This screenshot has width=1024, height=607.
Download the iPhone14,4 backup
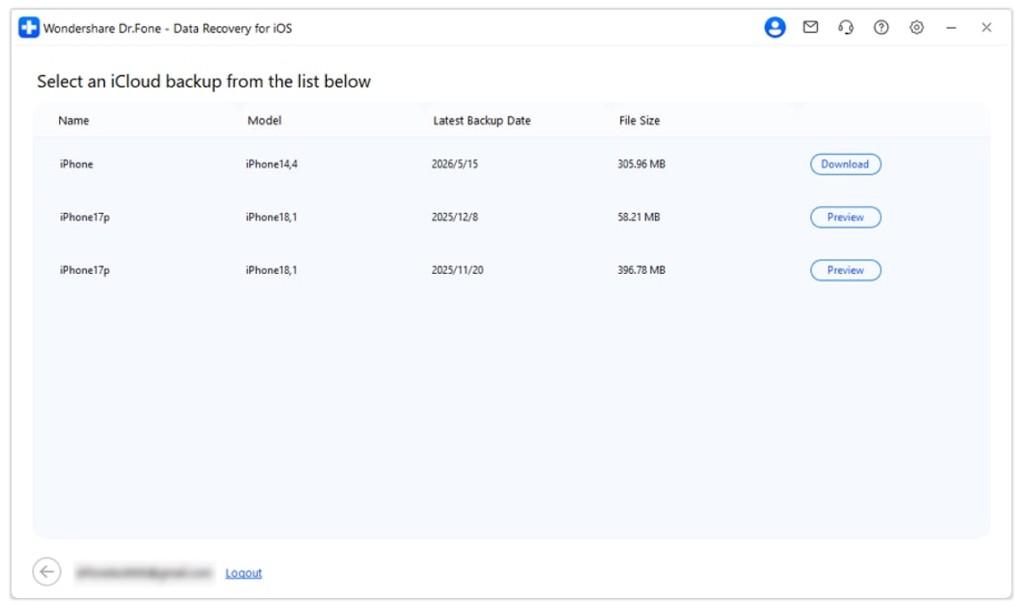846,164
